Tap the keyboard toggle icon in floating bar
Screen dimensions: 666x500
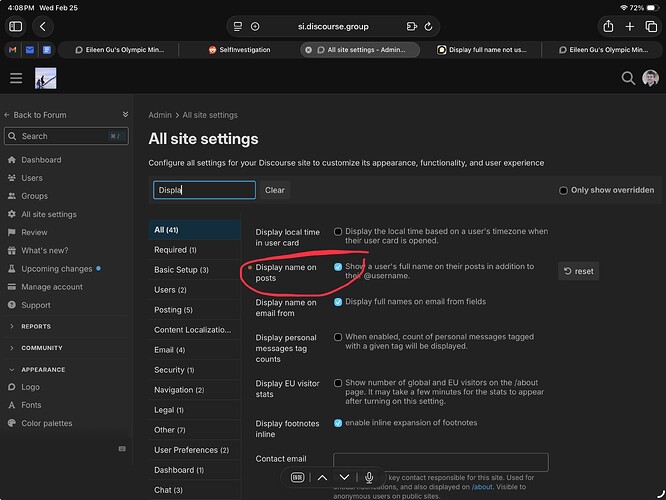point(297,477)
